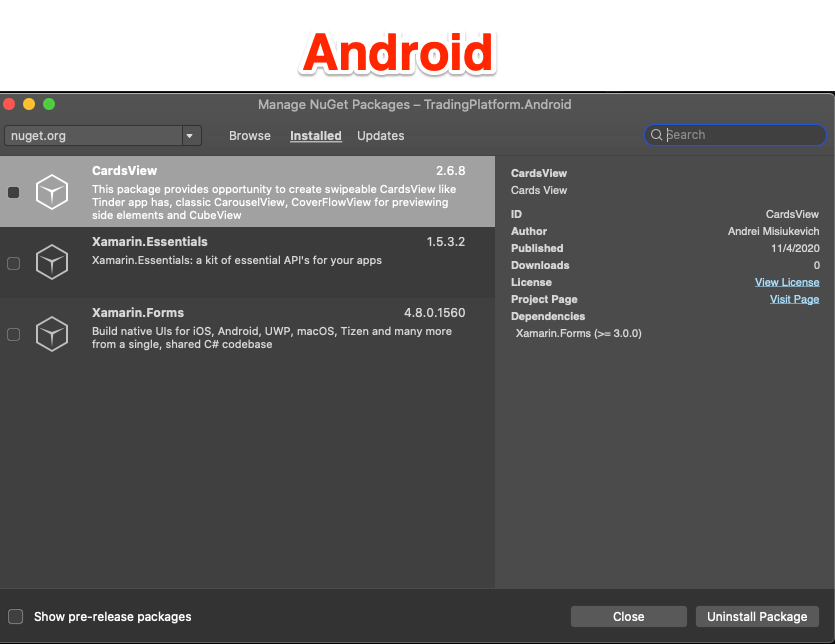Screen dimensions: 835x644
Task: Click the yellow minimize traffic light
Action: pos(28,103)
